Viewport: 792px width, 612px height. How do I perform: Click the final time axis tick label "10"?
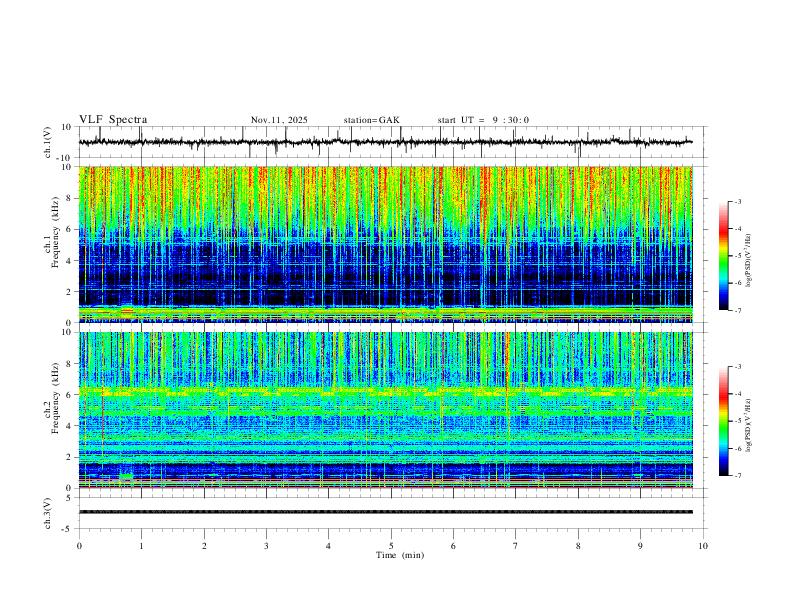pos(703,546)
